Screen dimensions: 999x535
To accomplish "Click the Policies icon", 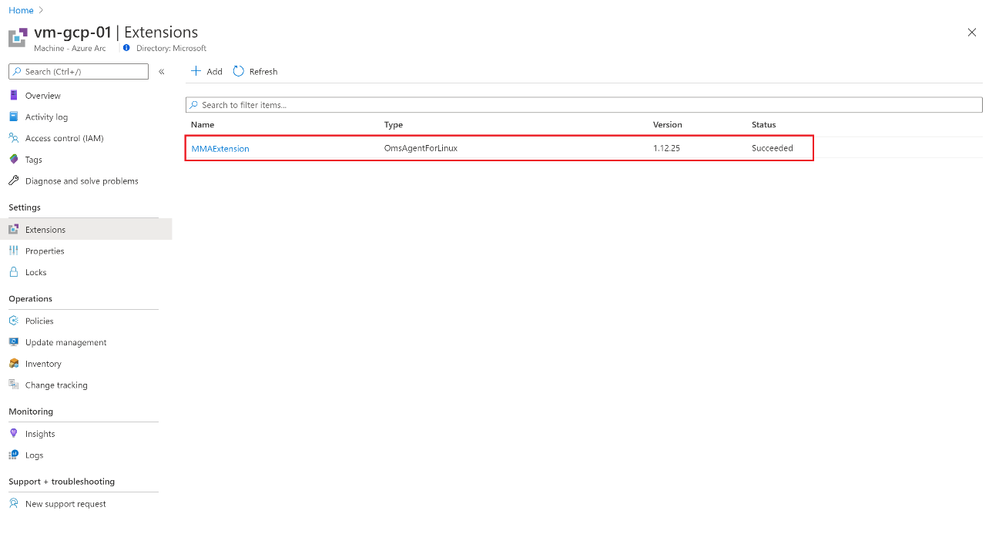I will pyautogui.click(x=13, y=320).
